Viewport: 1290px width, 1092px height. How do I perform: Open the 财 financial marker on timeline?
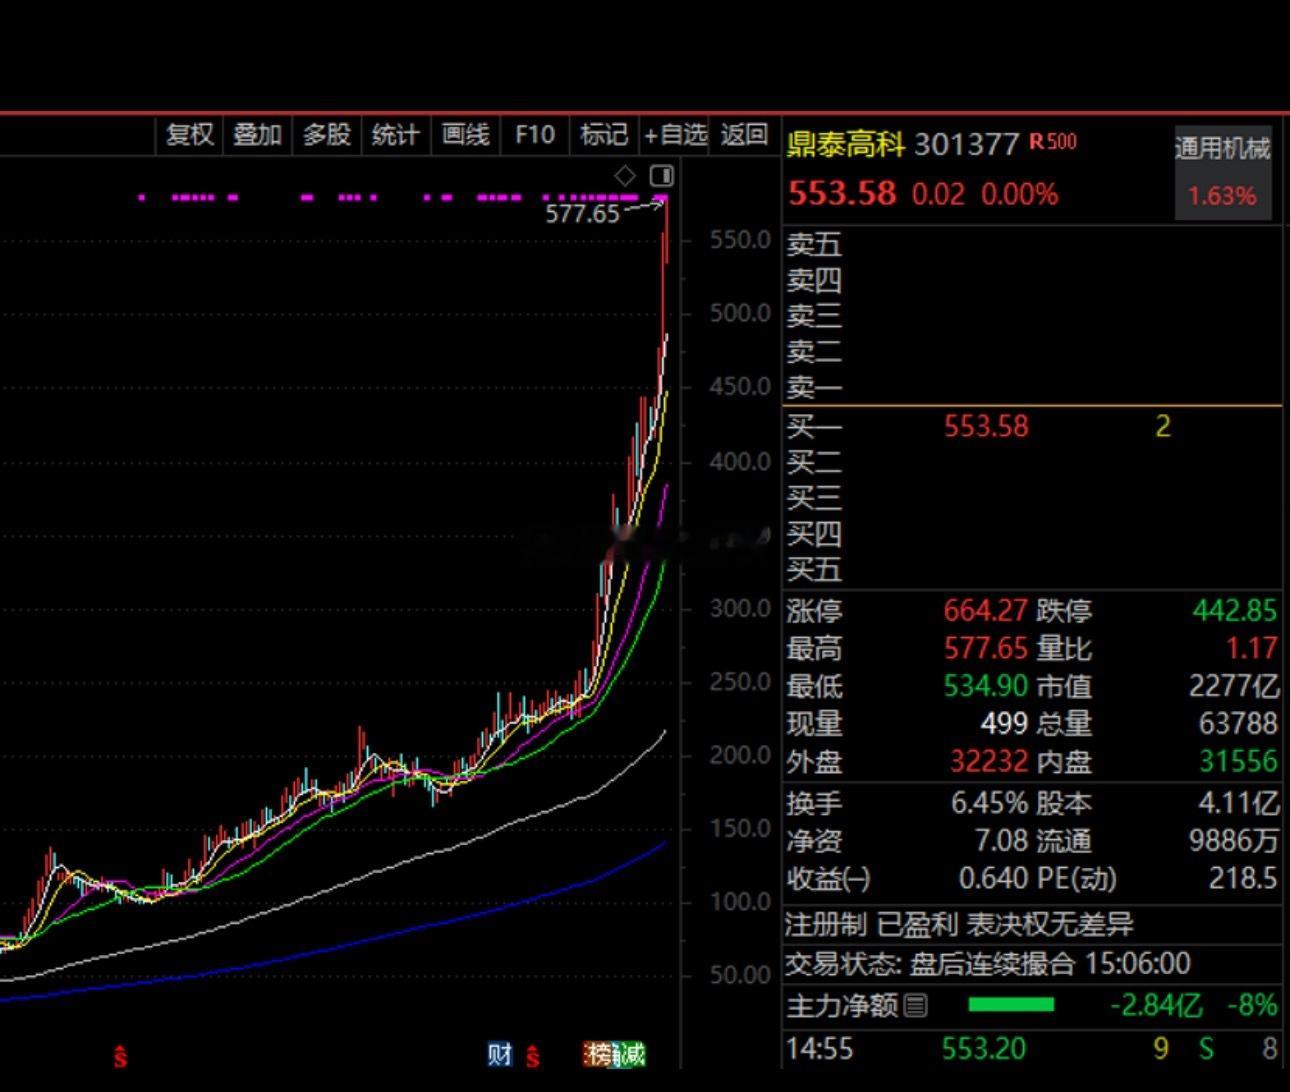pos(500,1054)
